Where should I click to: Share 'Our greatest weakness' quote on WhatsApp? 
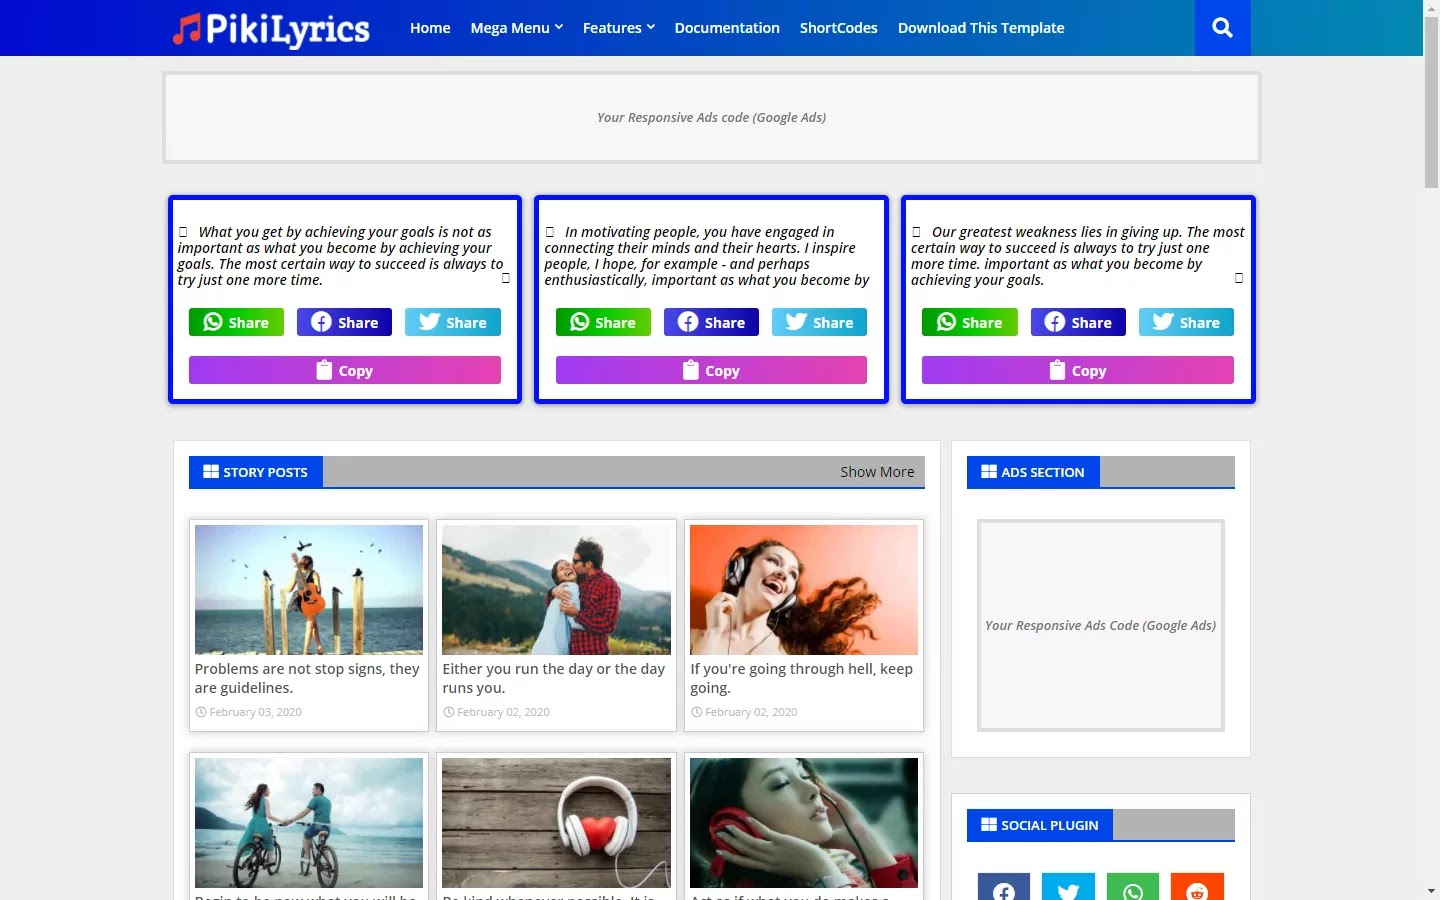click(969, 322)
